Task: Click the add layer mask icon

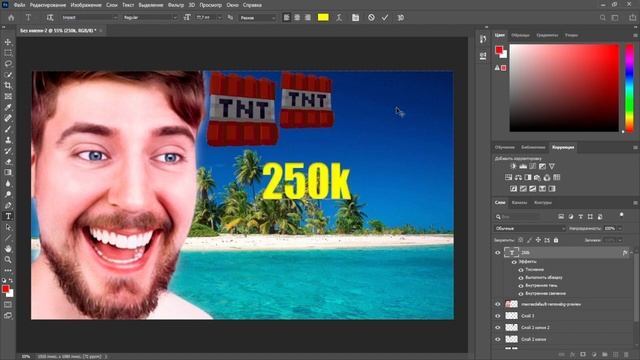Action: 583,355
